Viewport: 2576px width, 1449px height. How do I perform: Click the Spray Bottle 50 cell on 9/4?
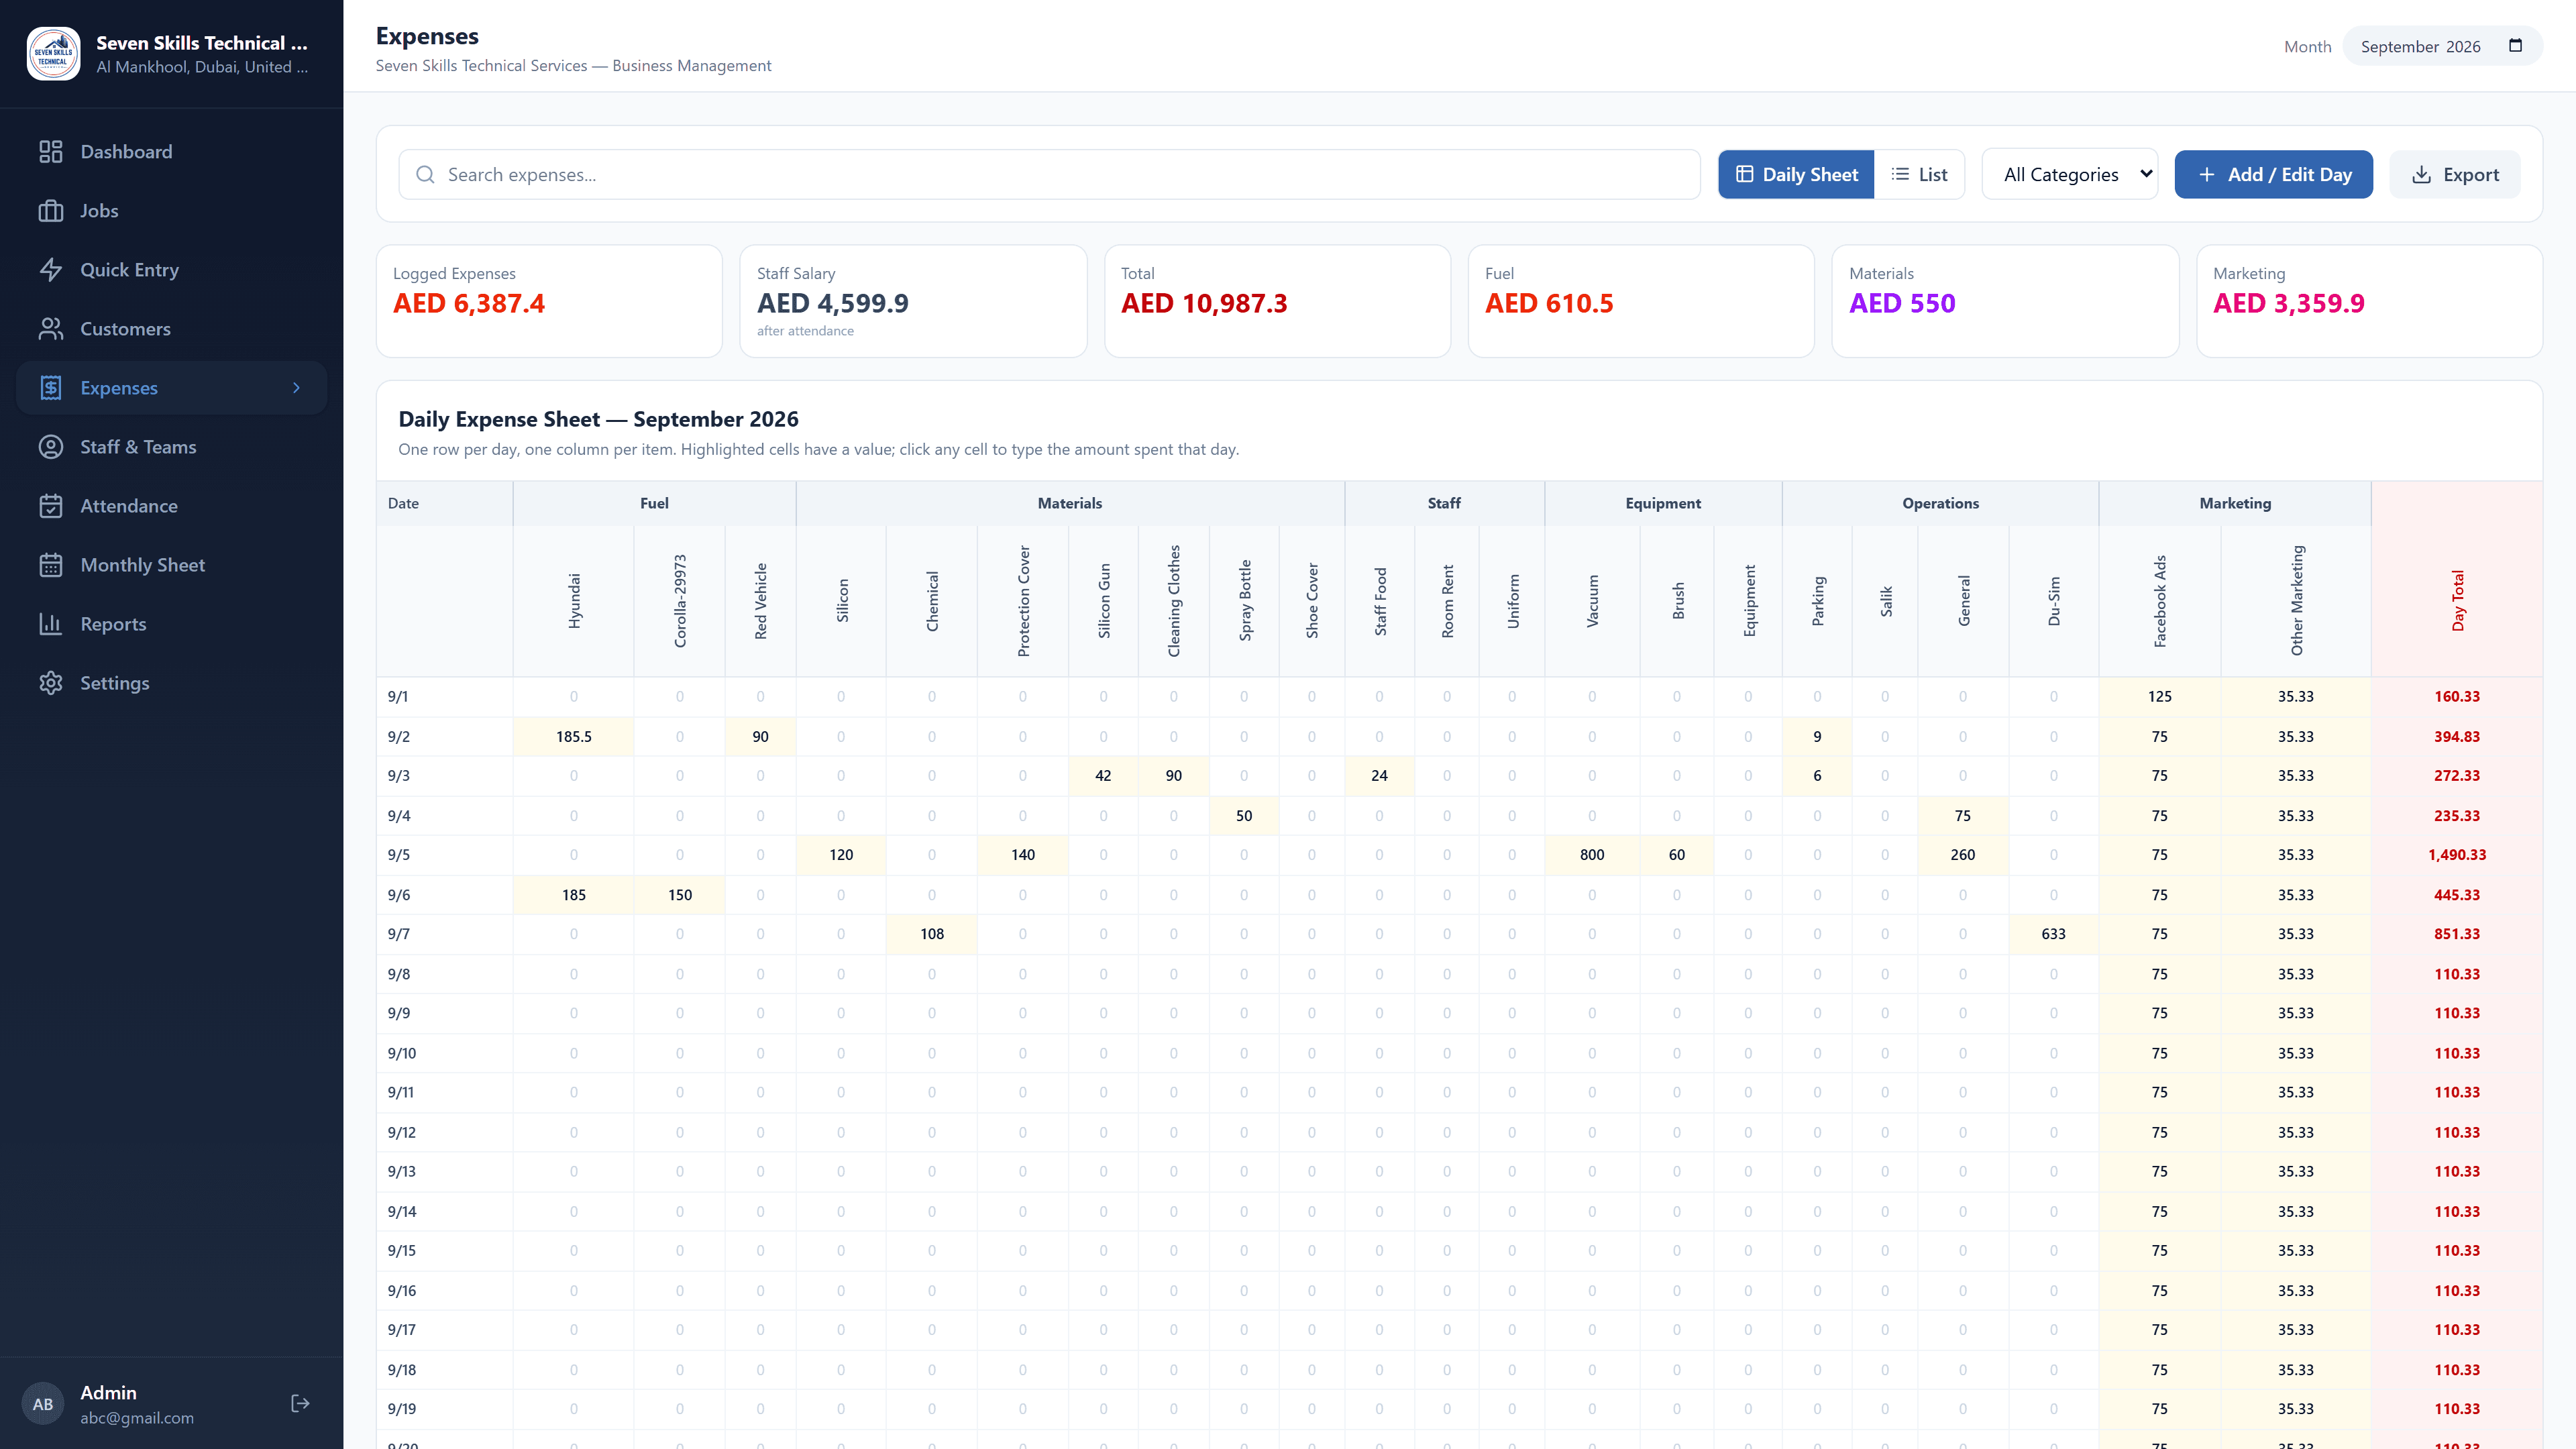pos(1244,816)
